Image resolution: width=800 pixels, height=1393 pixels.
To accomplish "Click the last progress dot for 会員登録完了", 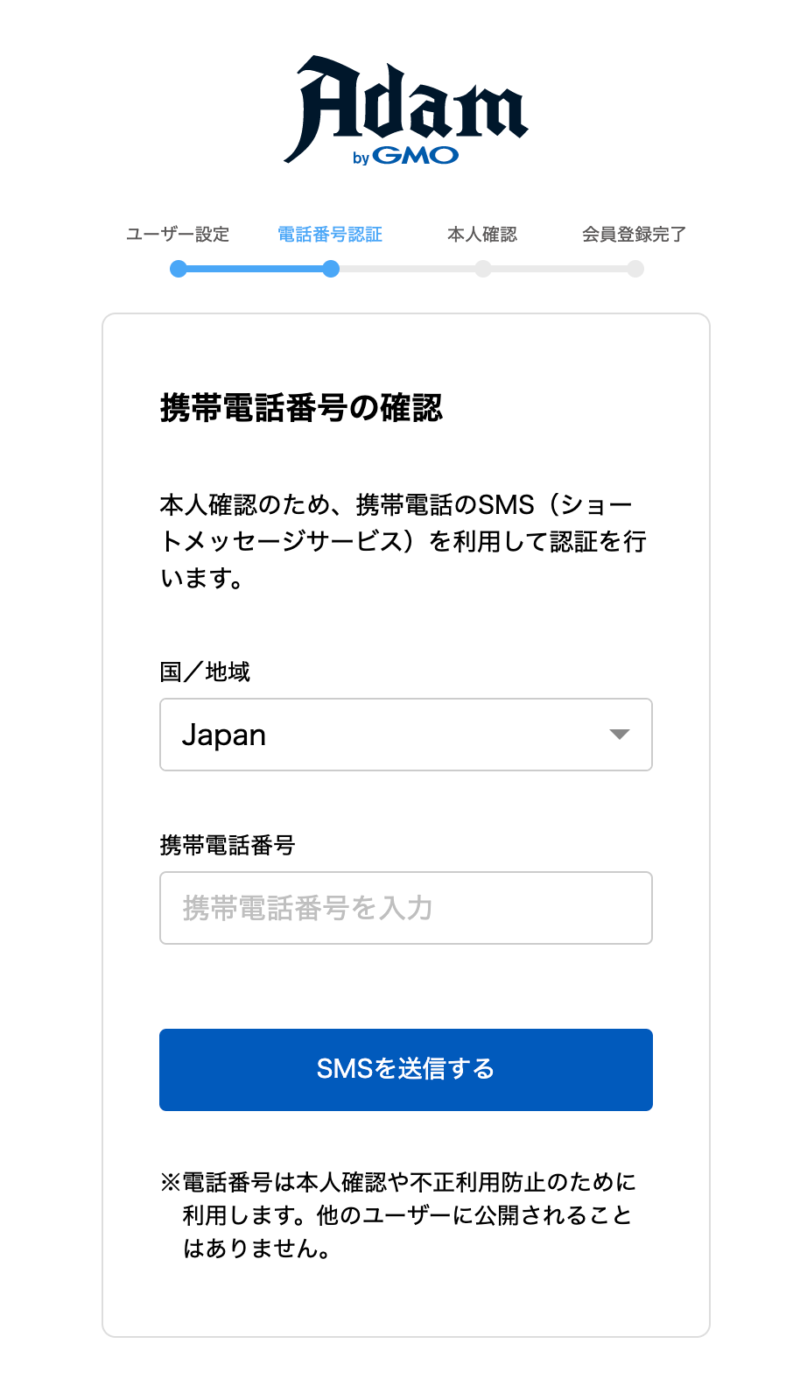I will click(x=635, y=269).
